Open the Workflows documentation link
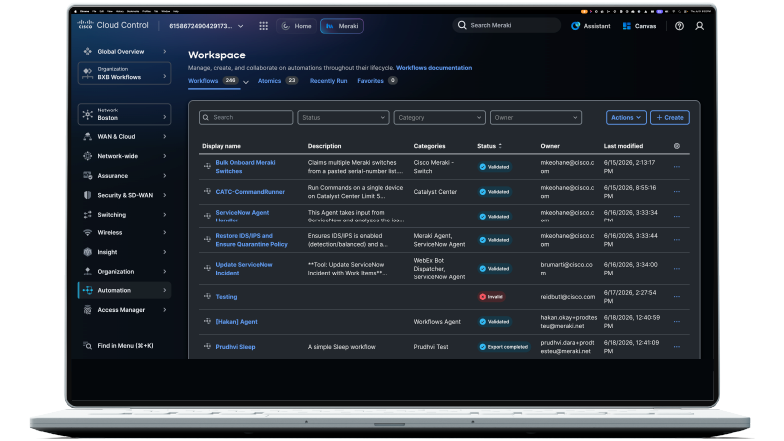Image resolution: width=784 pixels, height=441 pixels. [x=434, y=68]
